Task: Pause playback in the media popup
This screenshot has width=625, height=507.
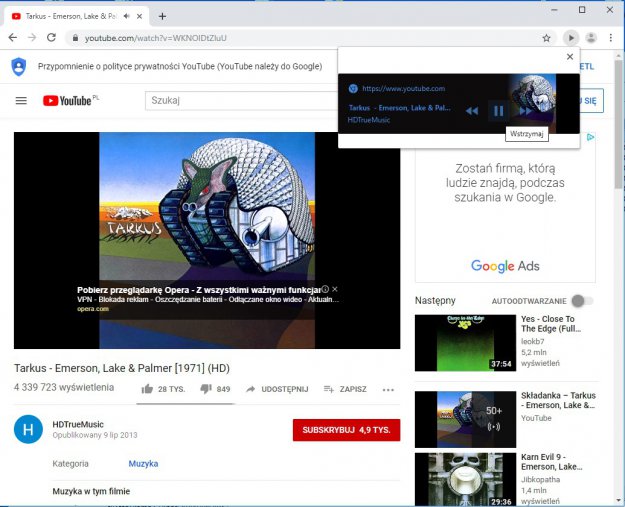Action: click(x=498, y=111)
